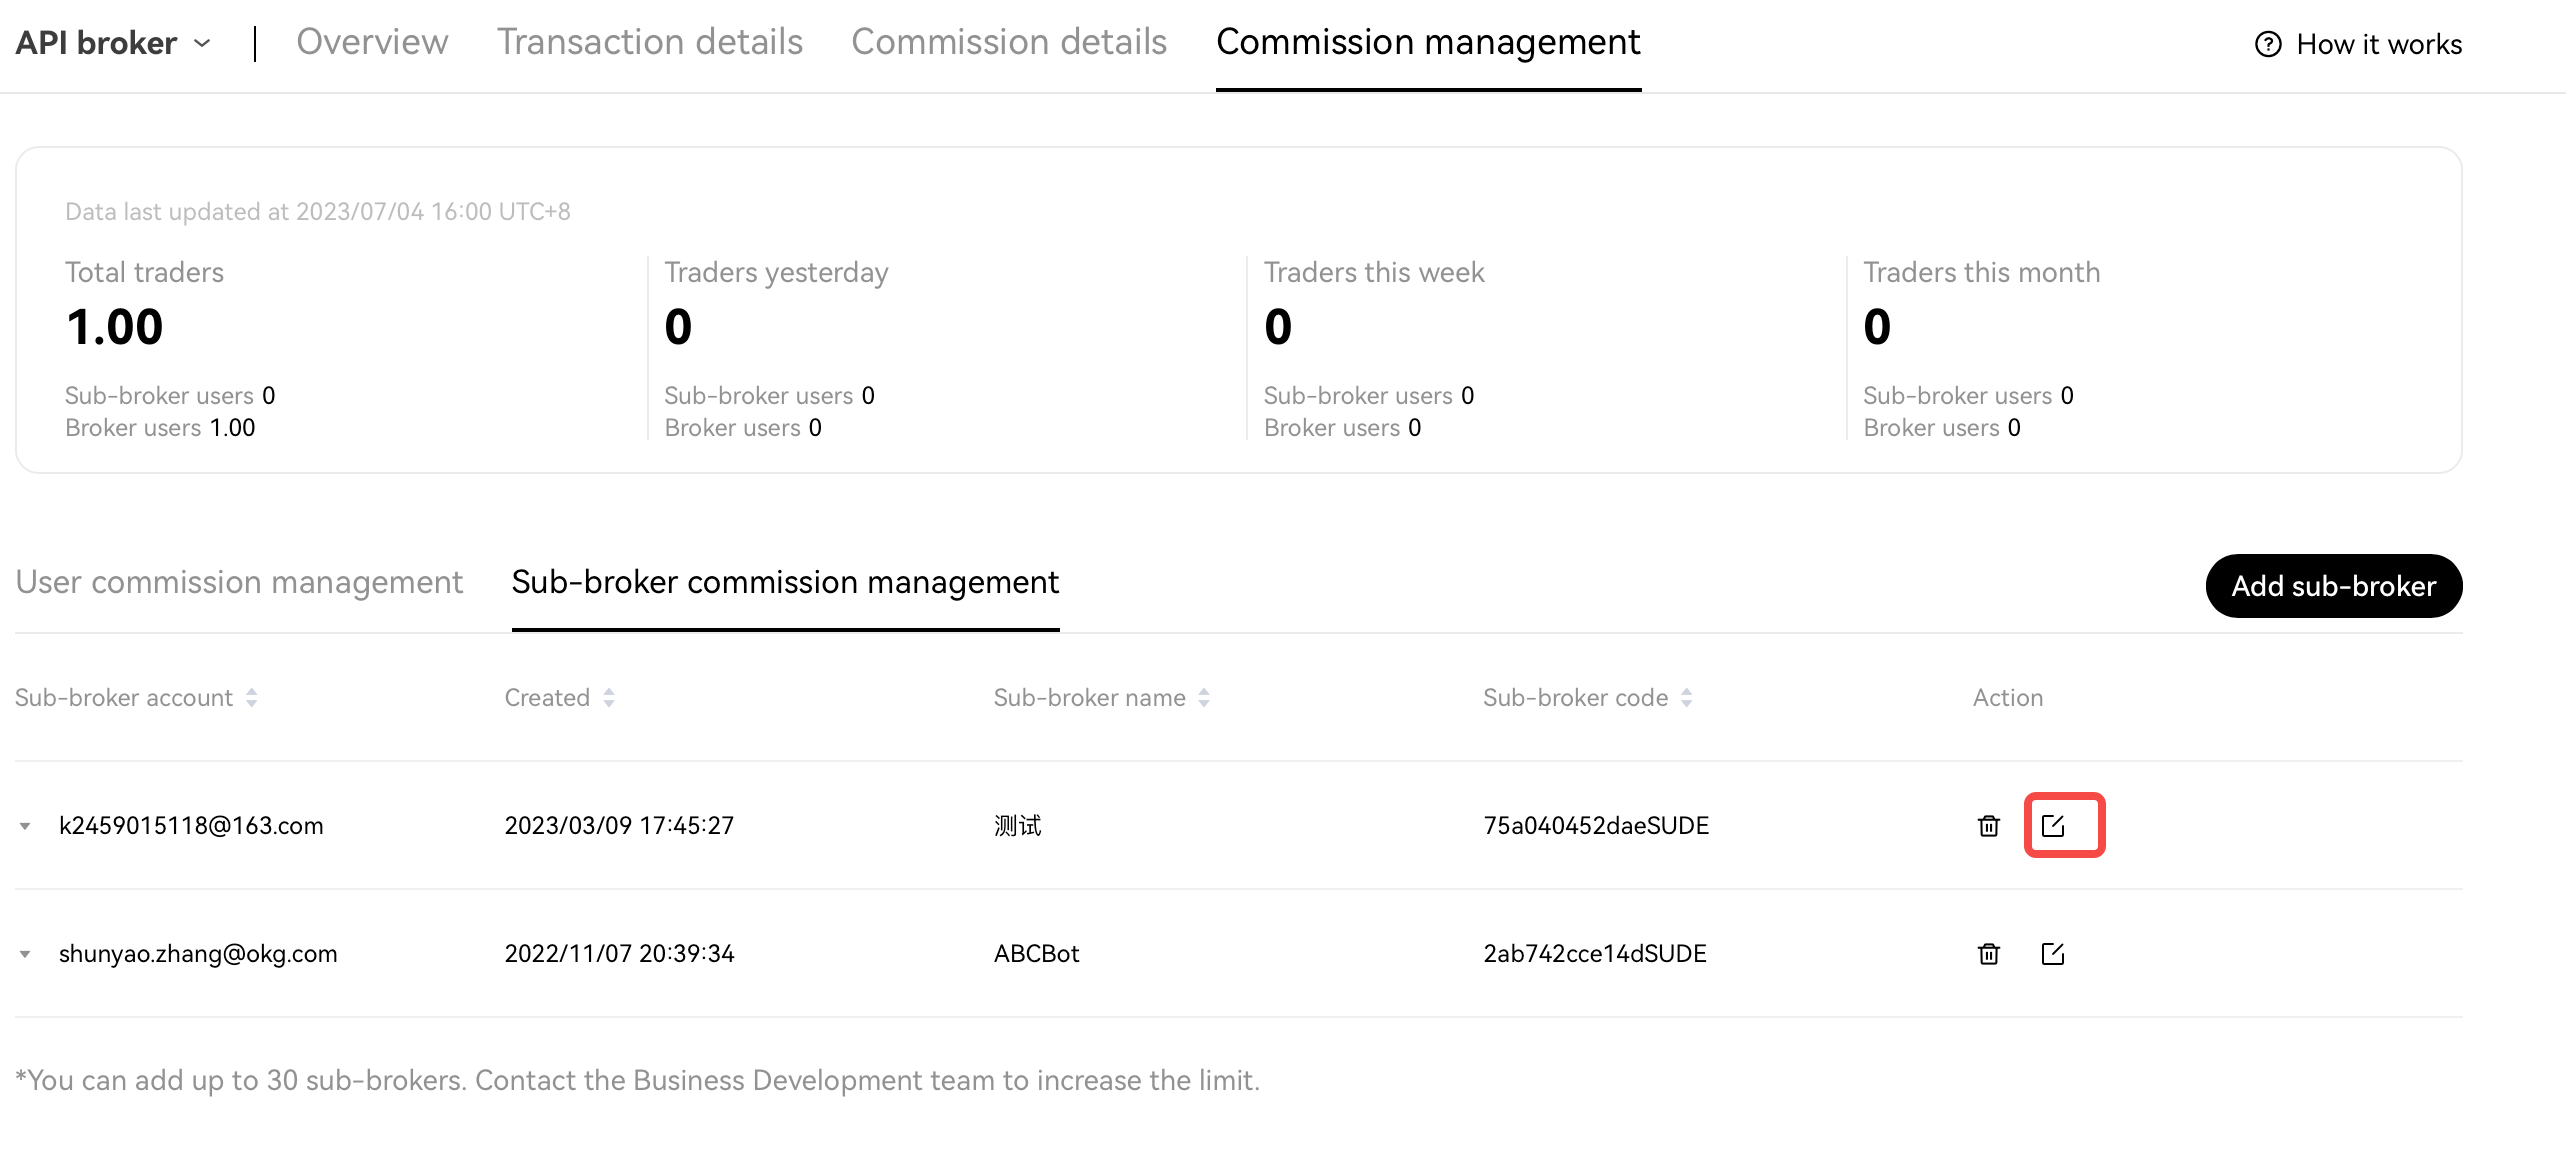Sort by Sub-broker name column

coord(1204,697)
